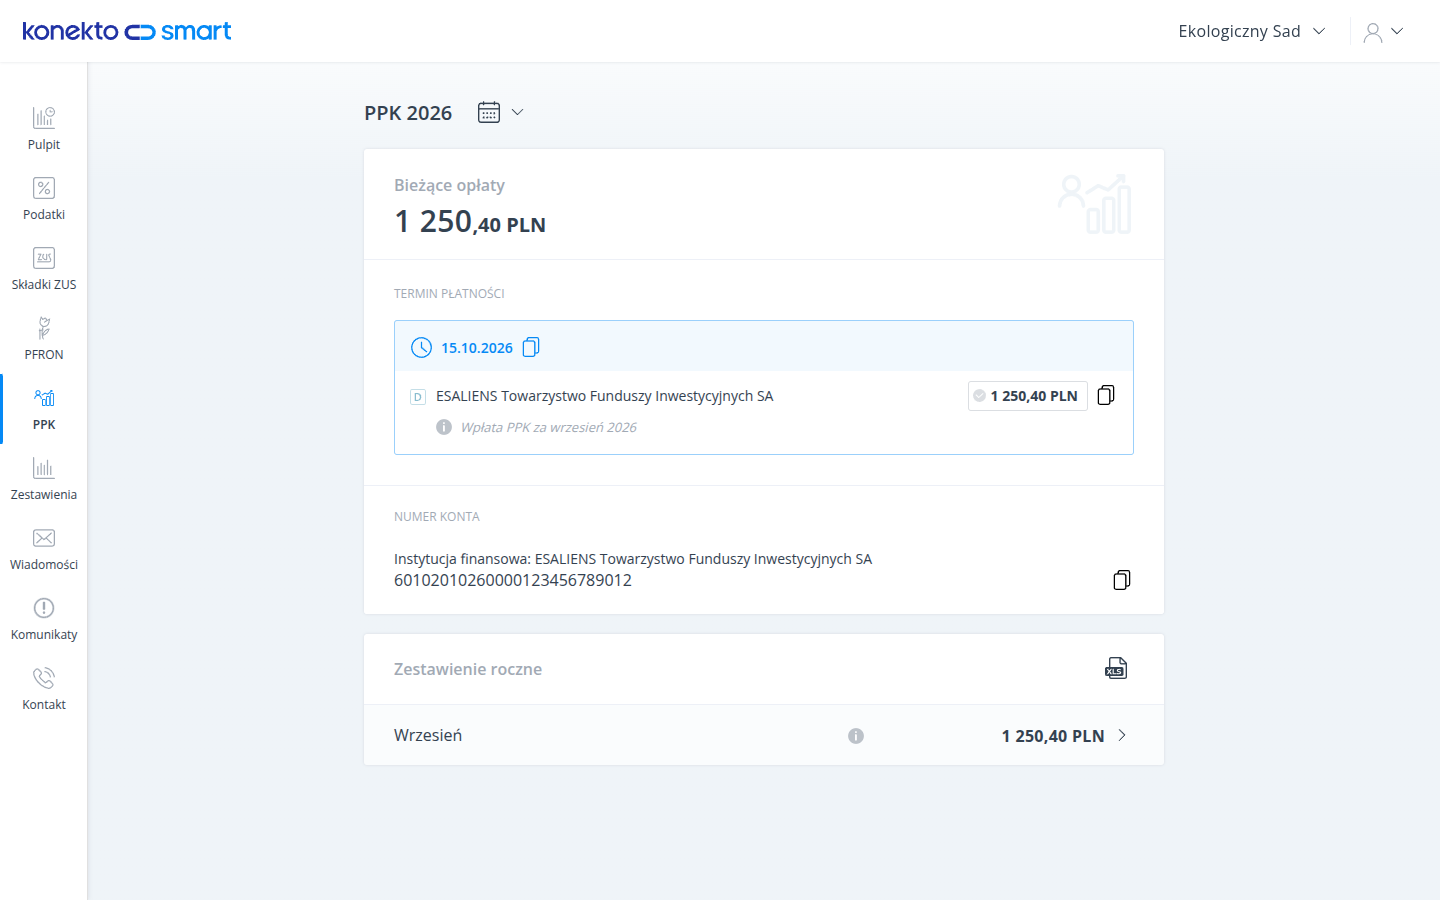The width and height of the screenshot is (1440, 900).
Task: Open the PFRON section
Action: click(x=44, y=339)
